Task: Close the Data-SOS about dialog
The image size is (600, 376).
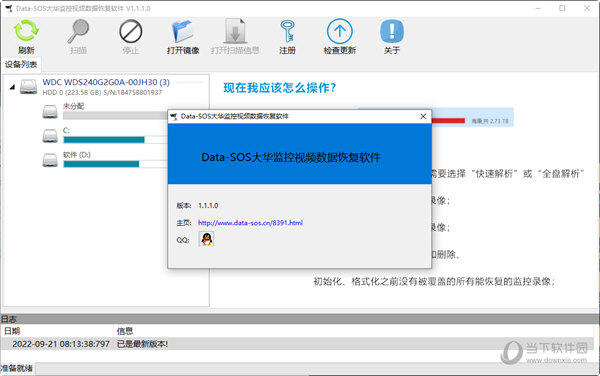Action: [423, 116]
